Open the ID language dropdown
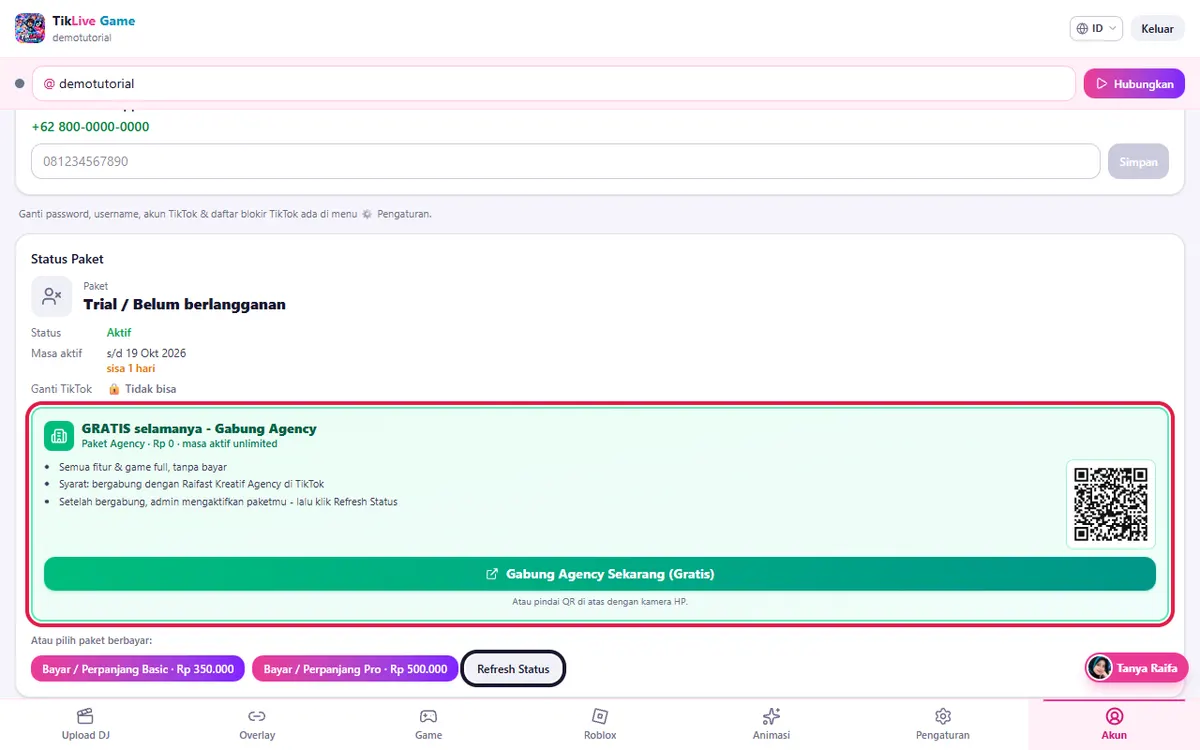Image resolution: width=1200 pixels, height=750 pixels. [1097, 29]
